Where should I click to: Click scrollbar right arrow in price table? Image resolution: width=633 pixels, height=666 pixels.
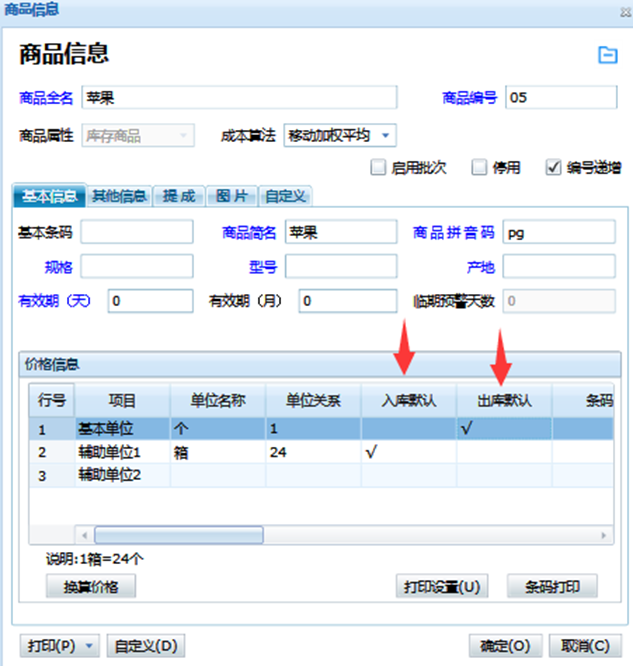(x=604, y=535)
